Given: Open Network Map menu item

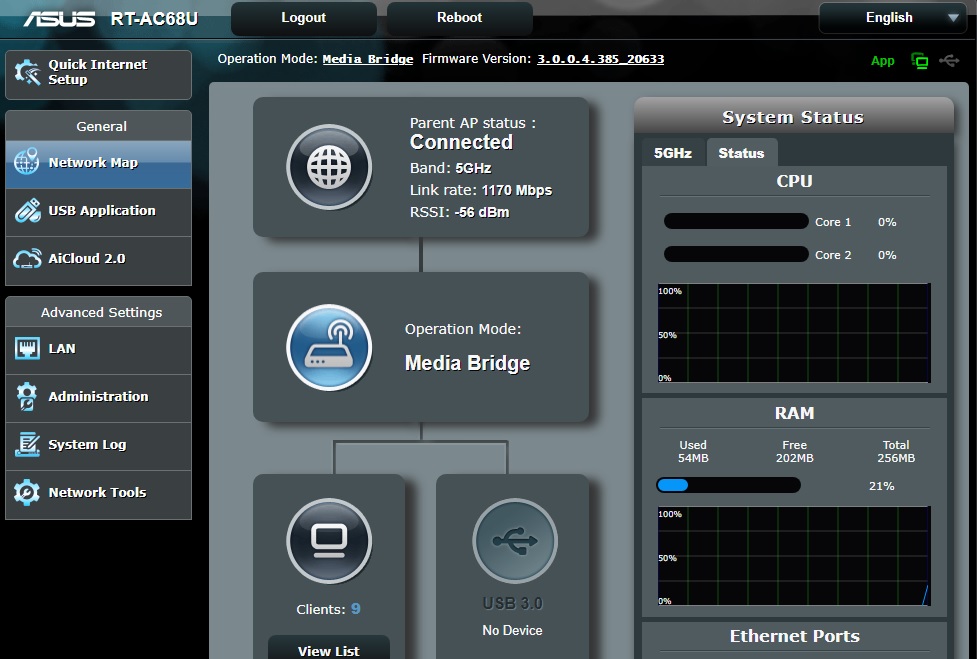Looking at the screenshot, I should click(x=98, y=163).
